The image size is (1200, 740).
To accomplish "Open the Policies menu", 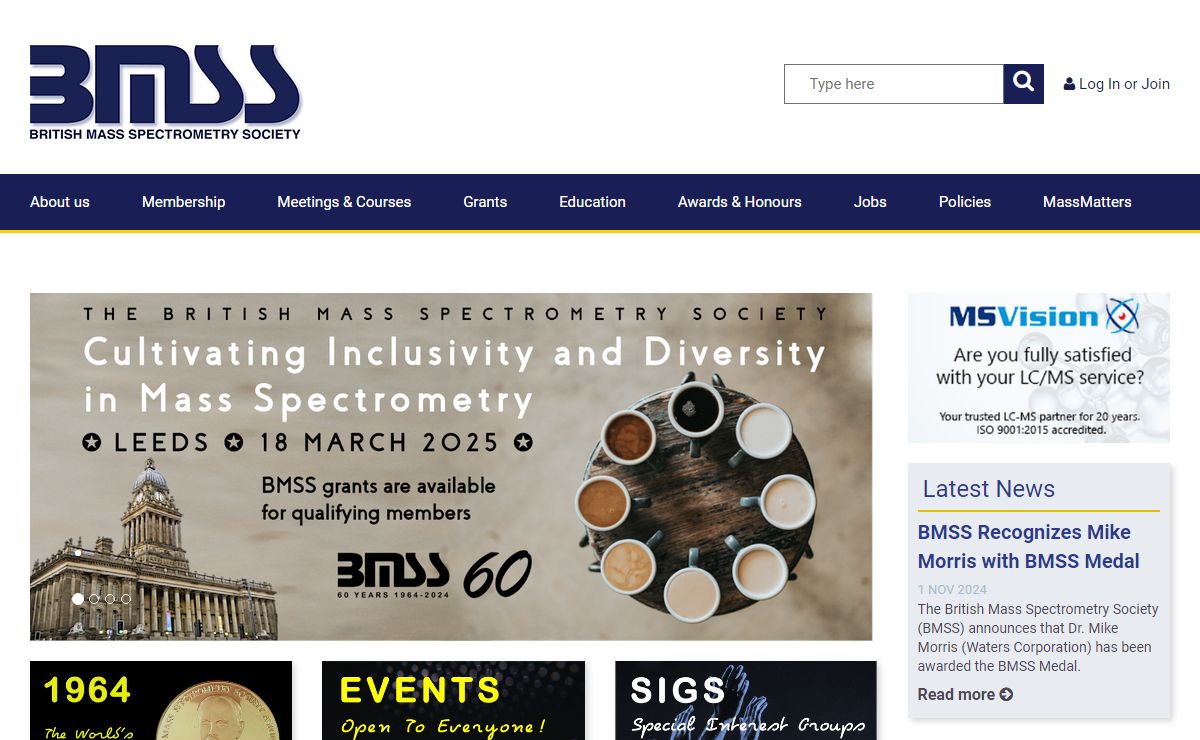I will tap(965, 202).
